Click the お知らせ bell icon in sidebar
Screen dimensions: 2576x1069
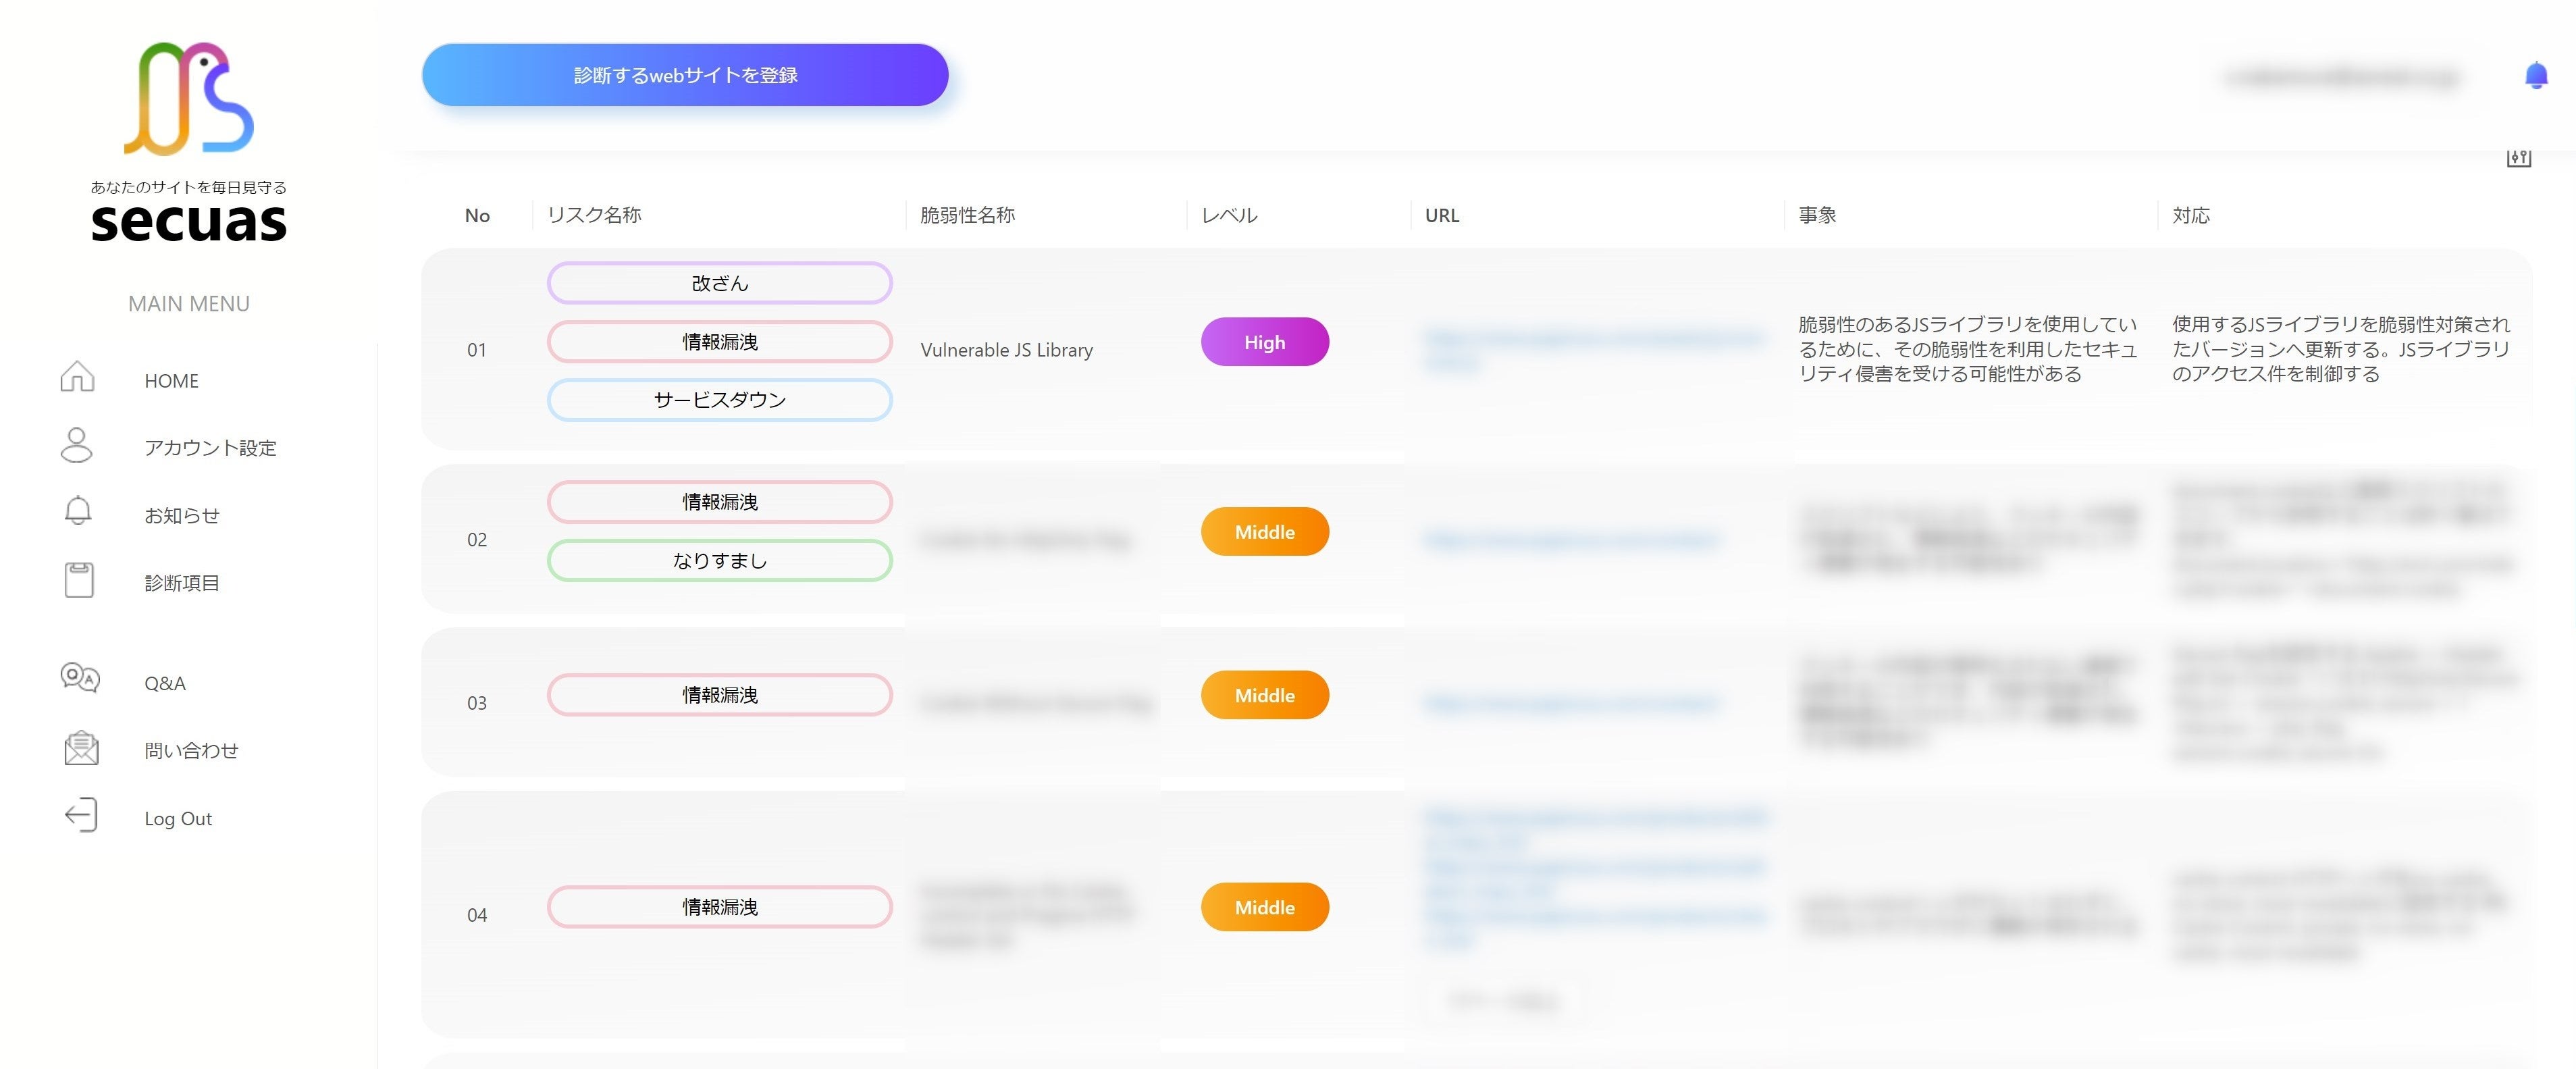click(78, 511)
